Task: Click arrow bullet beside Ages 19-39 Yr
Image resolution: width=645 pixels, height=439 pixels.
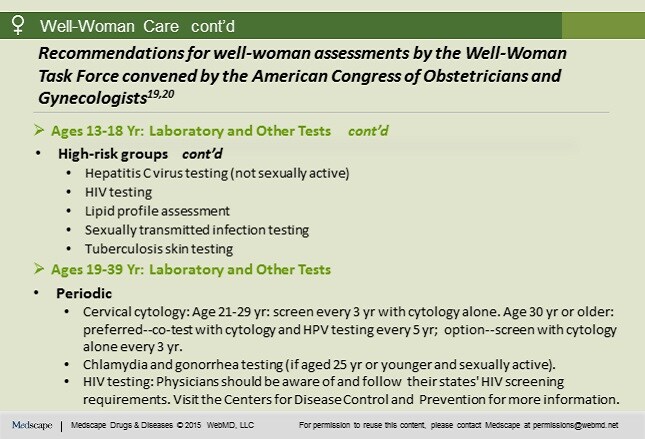Action: [x=39, y=269]
